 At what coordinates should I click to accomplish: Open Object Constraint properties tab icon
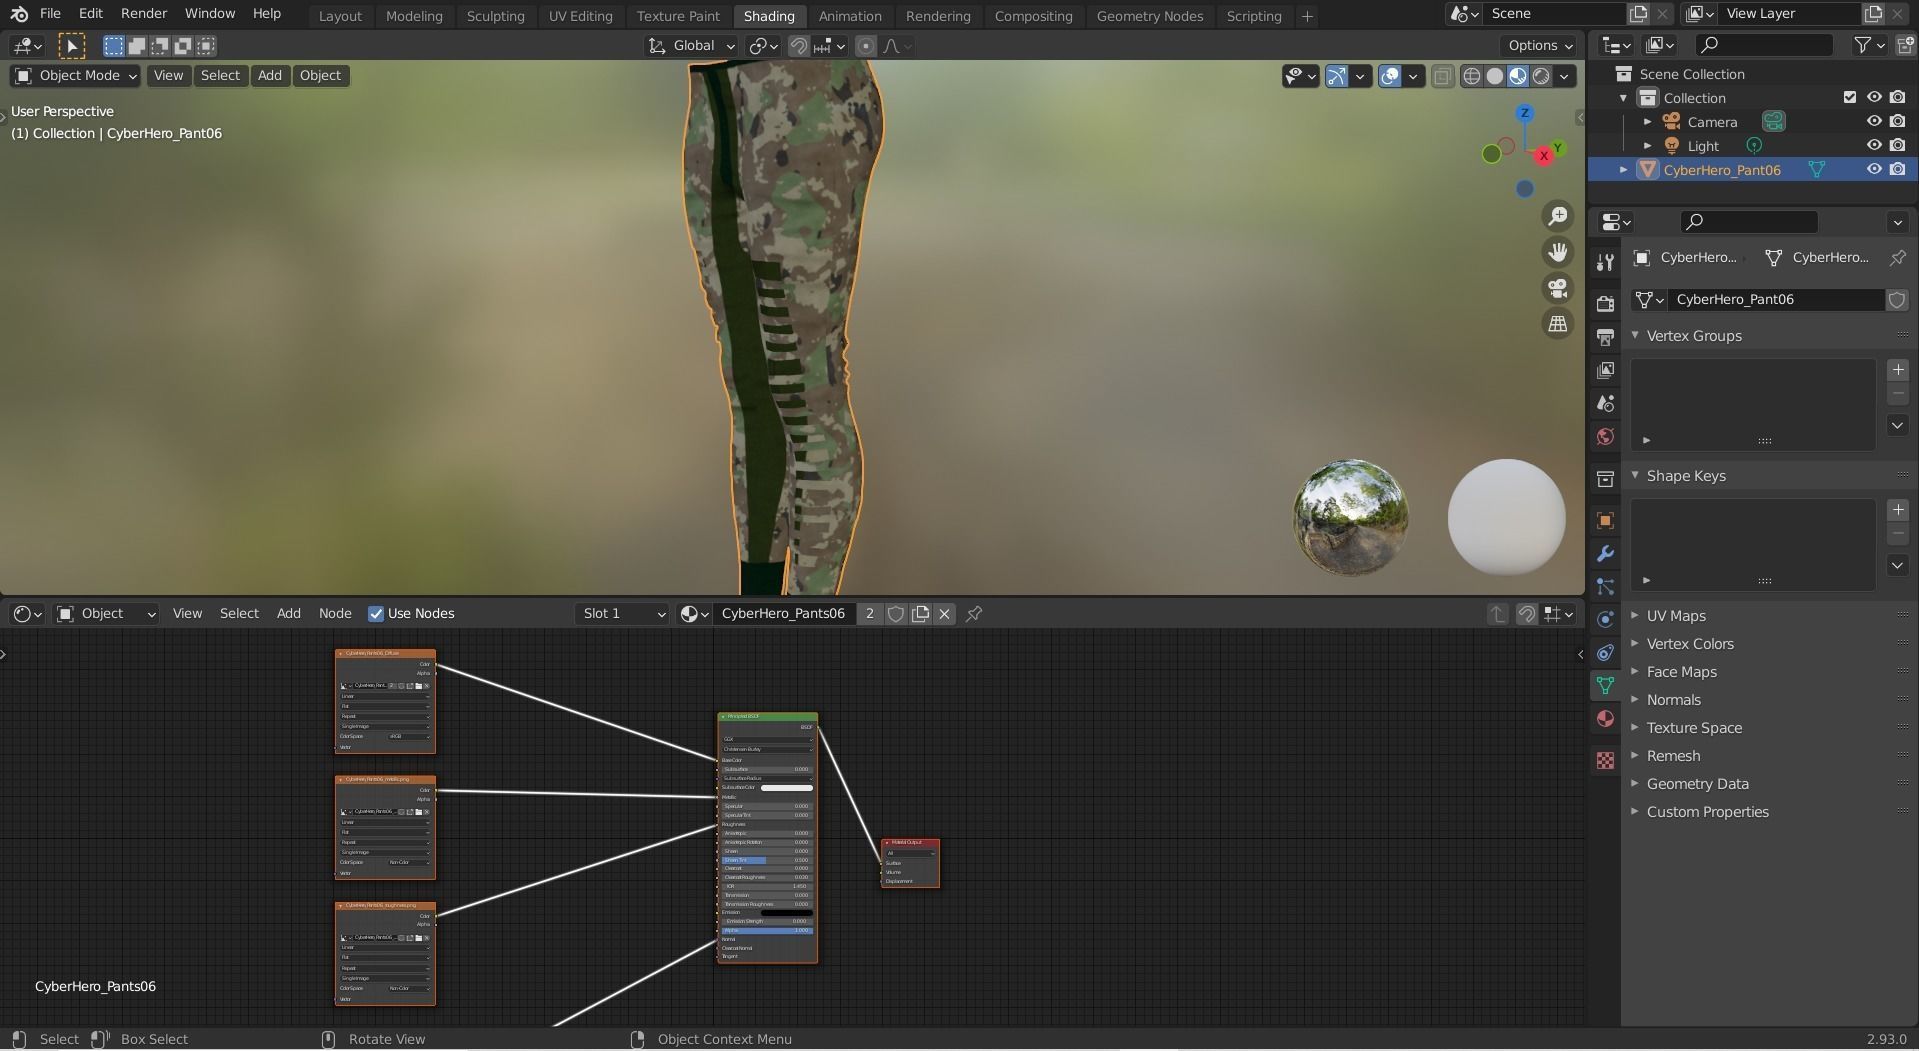[x=1605, y=652]
